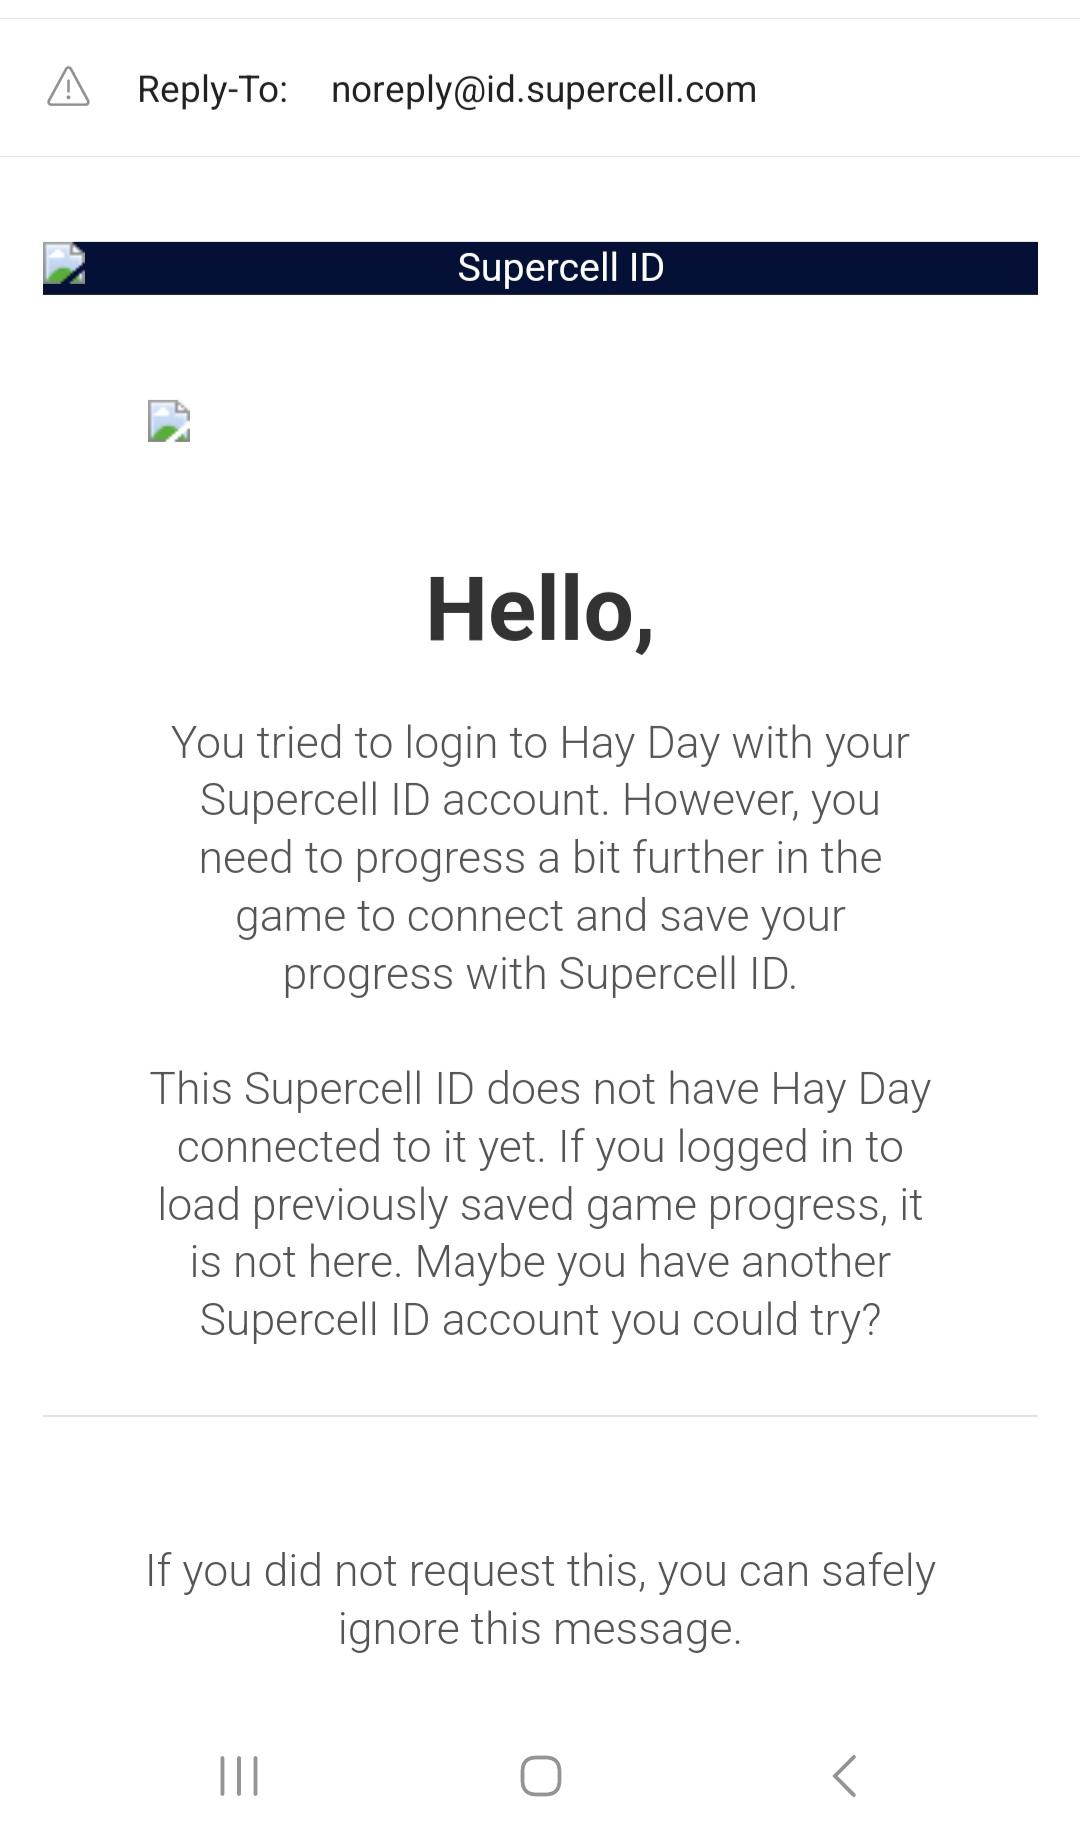
Task: Tap the line 'need to progress a bit further'
Action: (x=540, y=858)
